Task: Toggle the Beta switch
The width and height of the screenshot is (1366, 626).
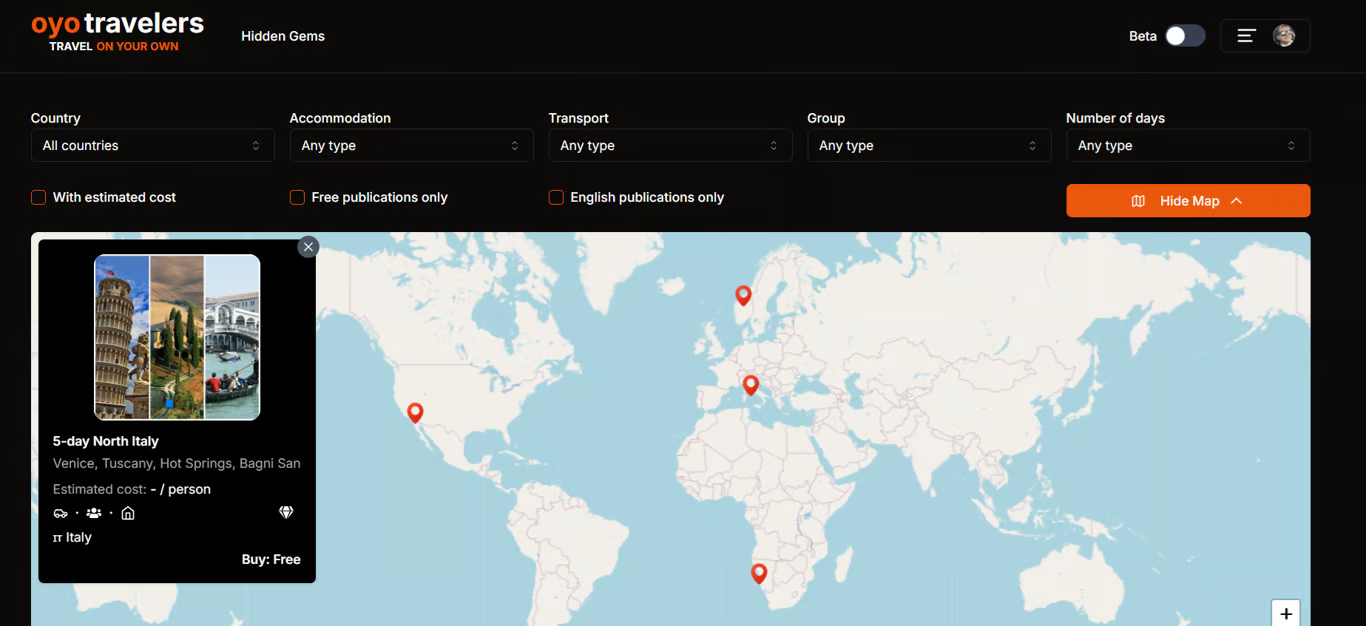Action: (x=1184, y=36)
